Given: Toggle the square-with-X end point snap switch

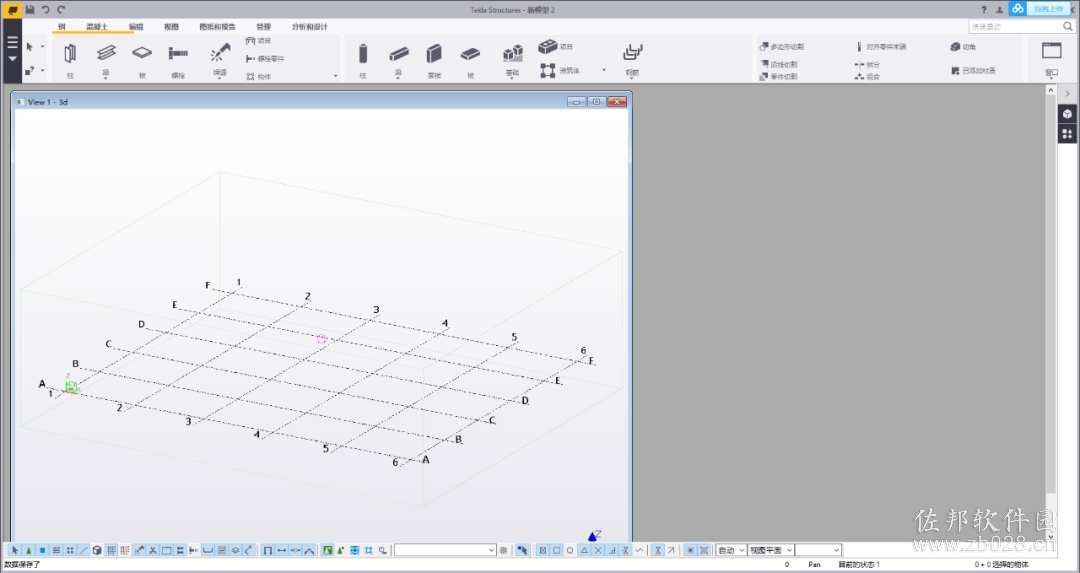Looking at the screenshot, I should (543, 550).
